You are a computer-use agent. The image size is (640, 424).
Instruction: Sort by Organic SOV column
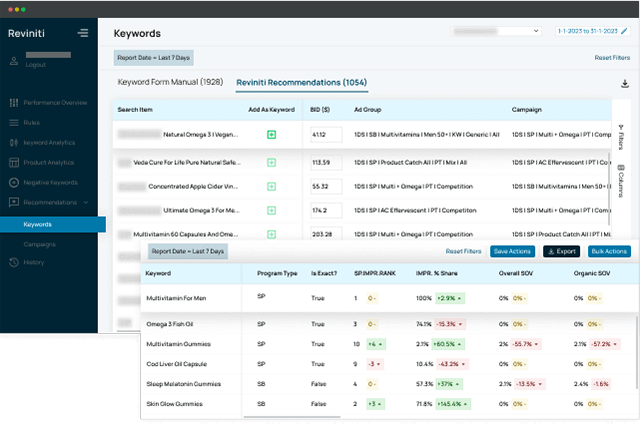[x=592, y=273]
